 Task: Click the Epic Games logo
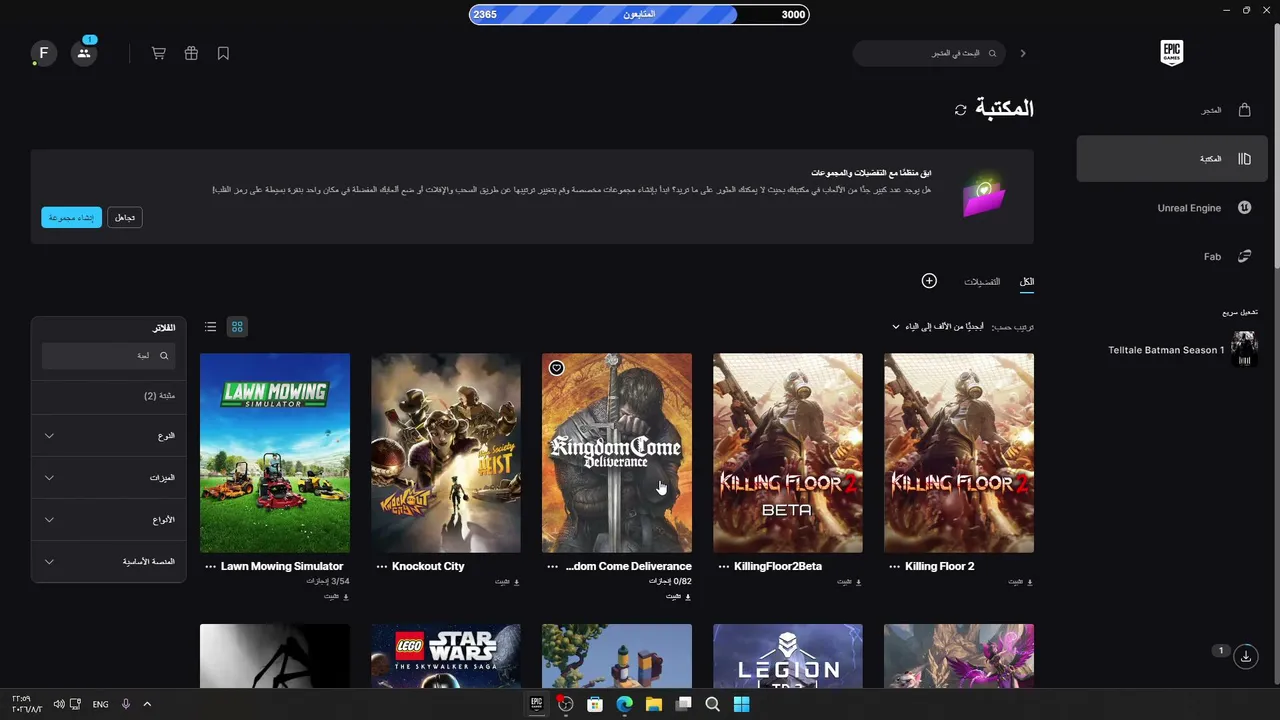[1171, 53]
